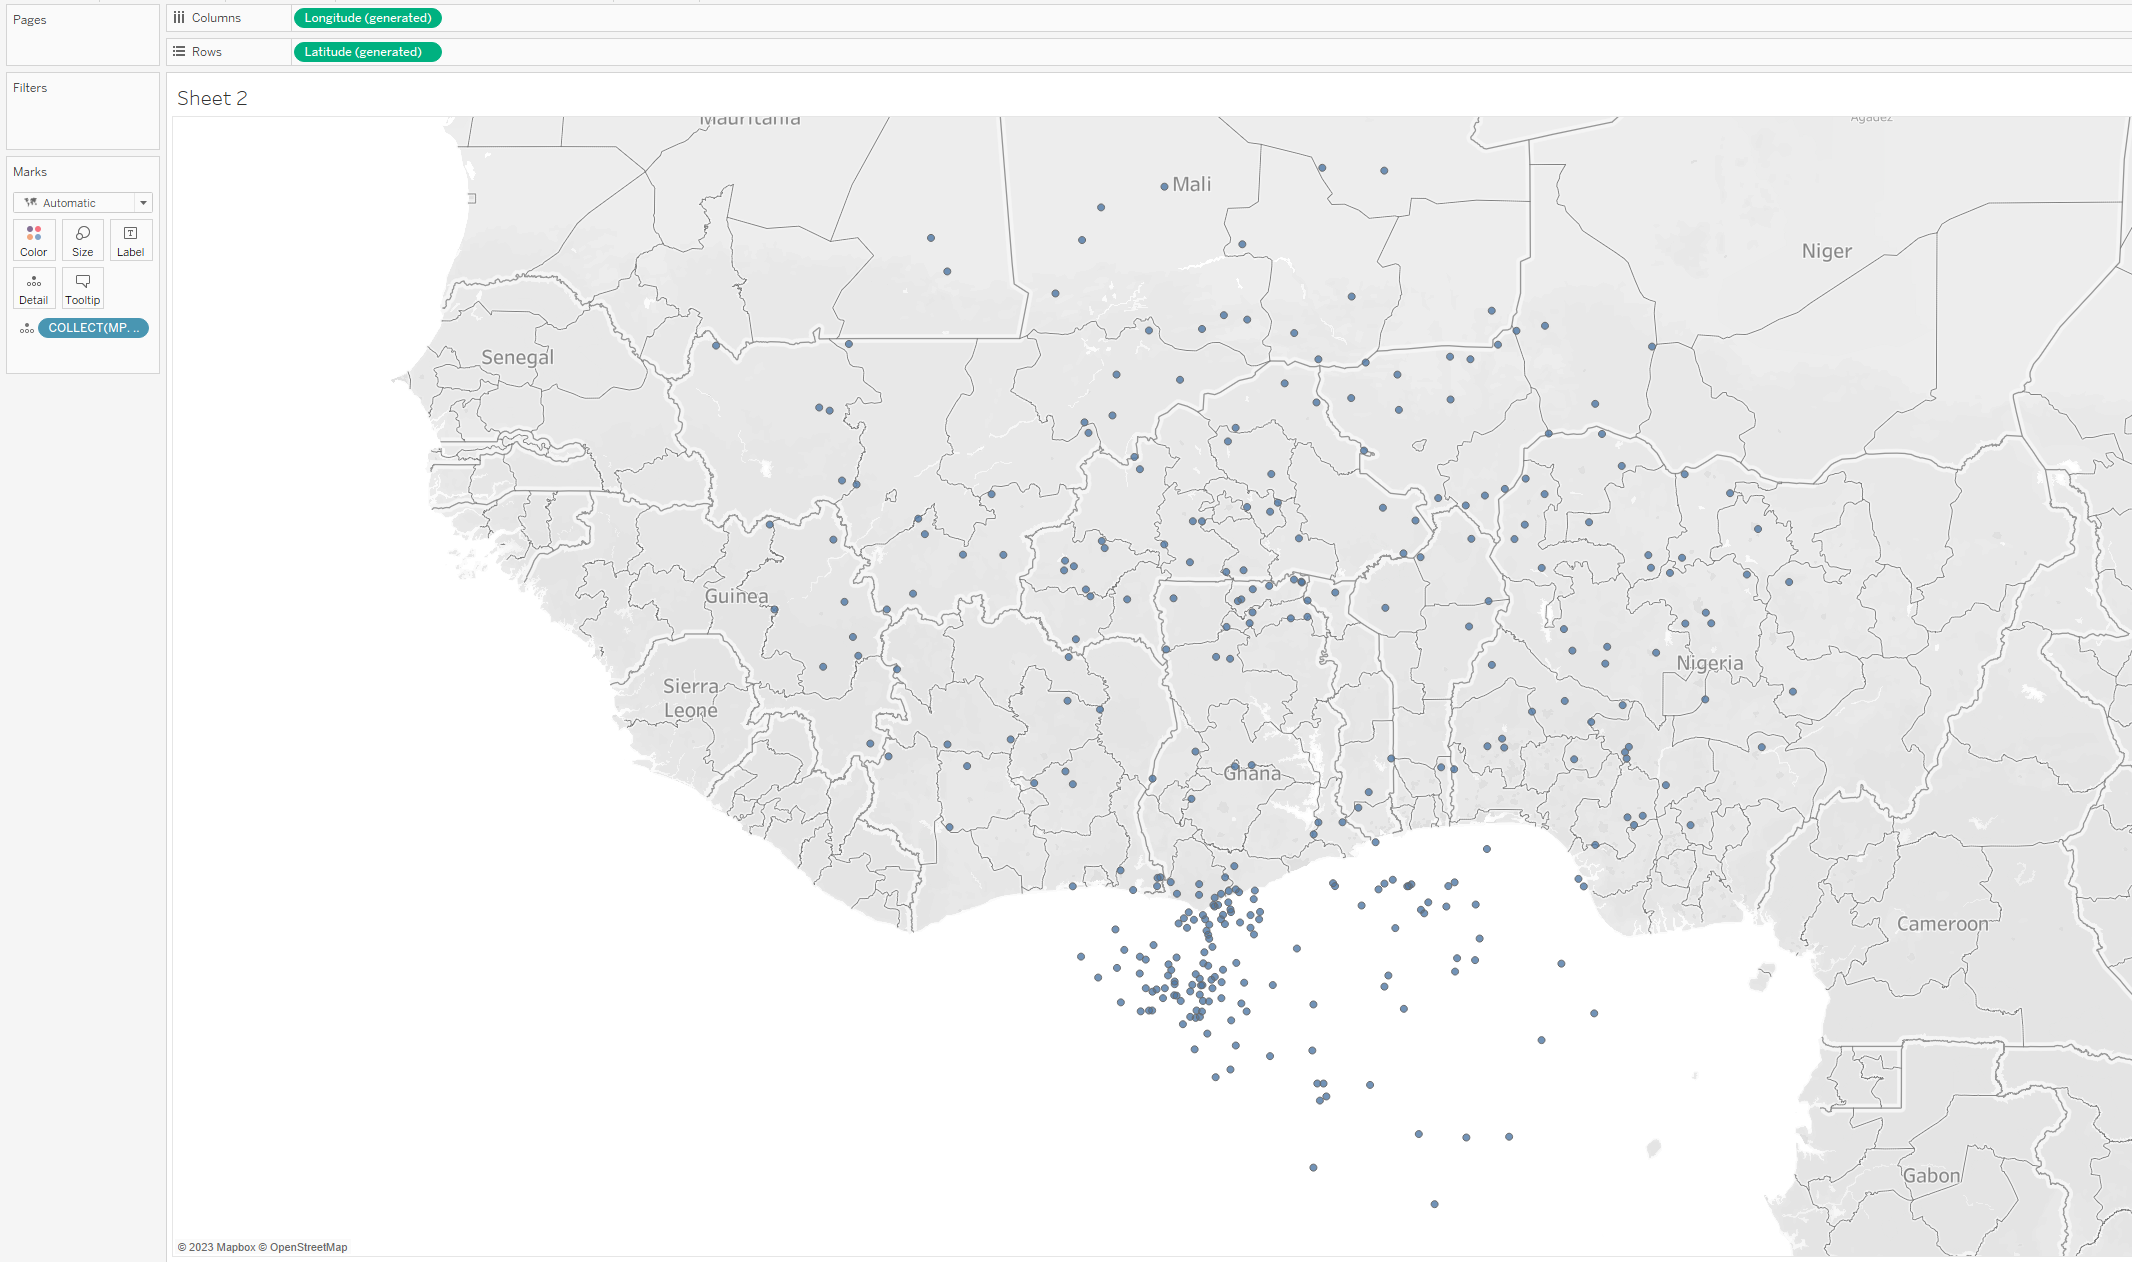Click the Label marks button
The image size is (2132, 1262).
(130, 240)
